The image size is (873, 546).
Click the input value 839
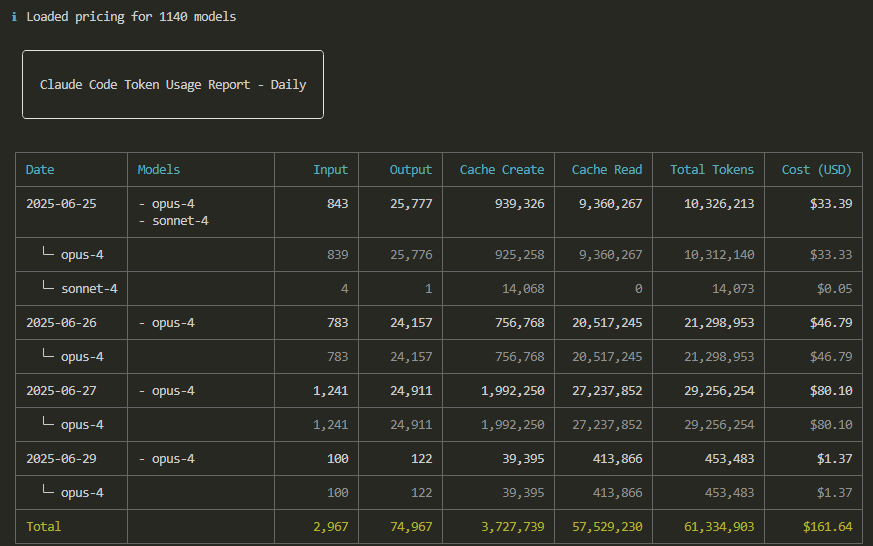coord(337,255)
